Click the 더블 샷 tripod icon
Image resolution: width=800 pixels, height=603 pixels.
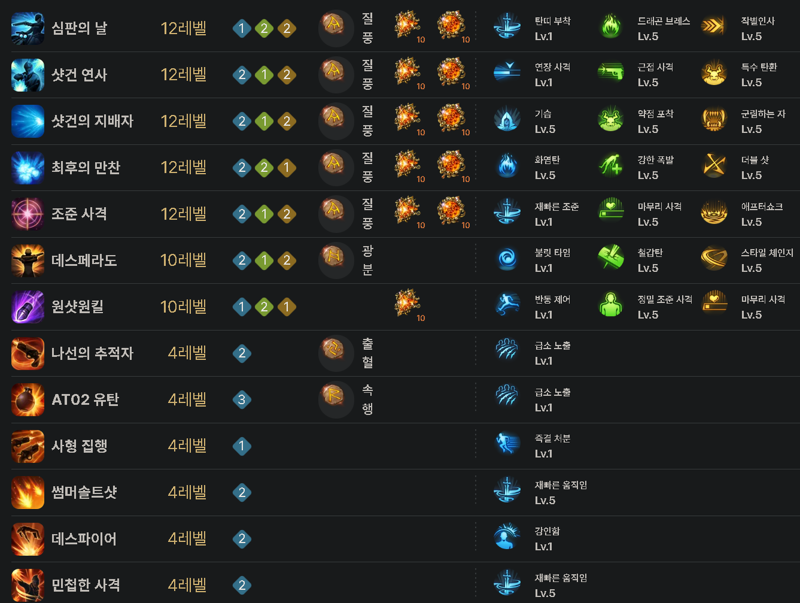pyautogui.click(x=714, y=166)
